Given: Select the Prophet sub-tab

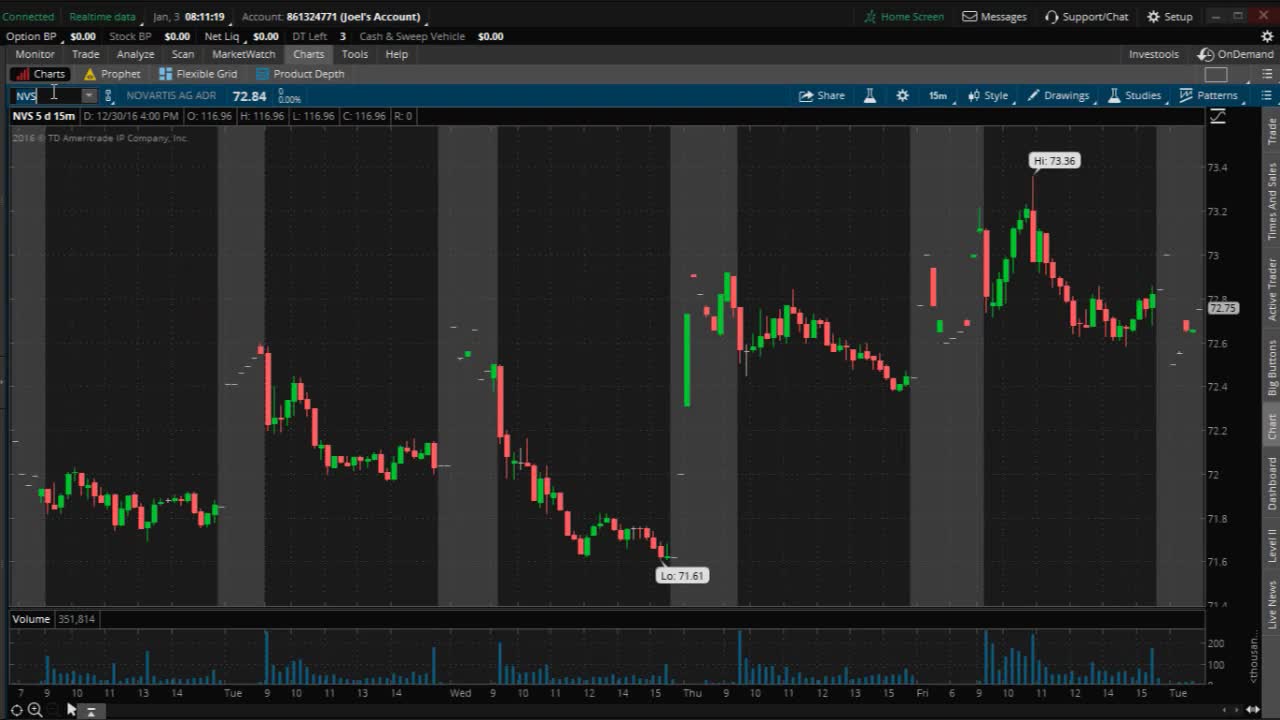Looking at the screenshot, I should point(112,74).
